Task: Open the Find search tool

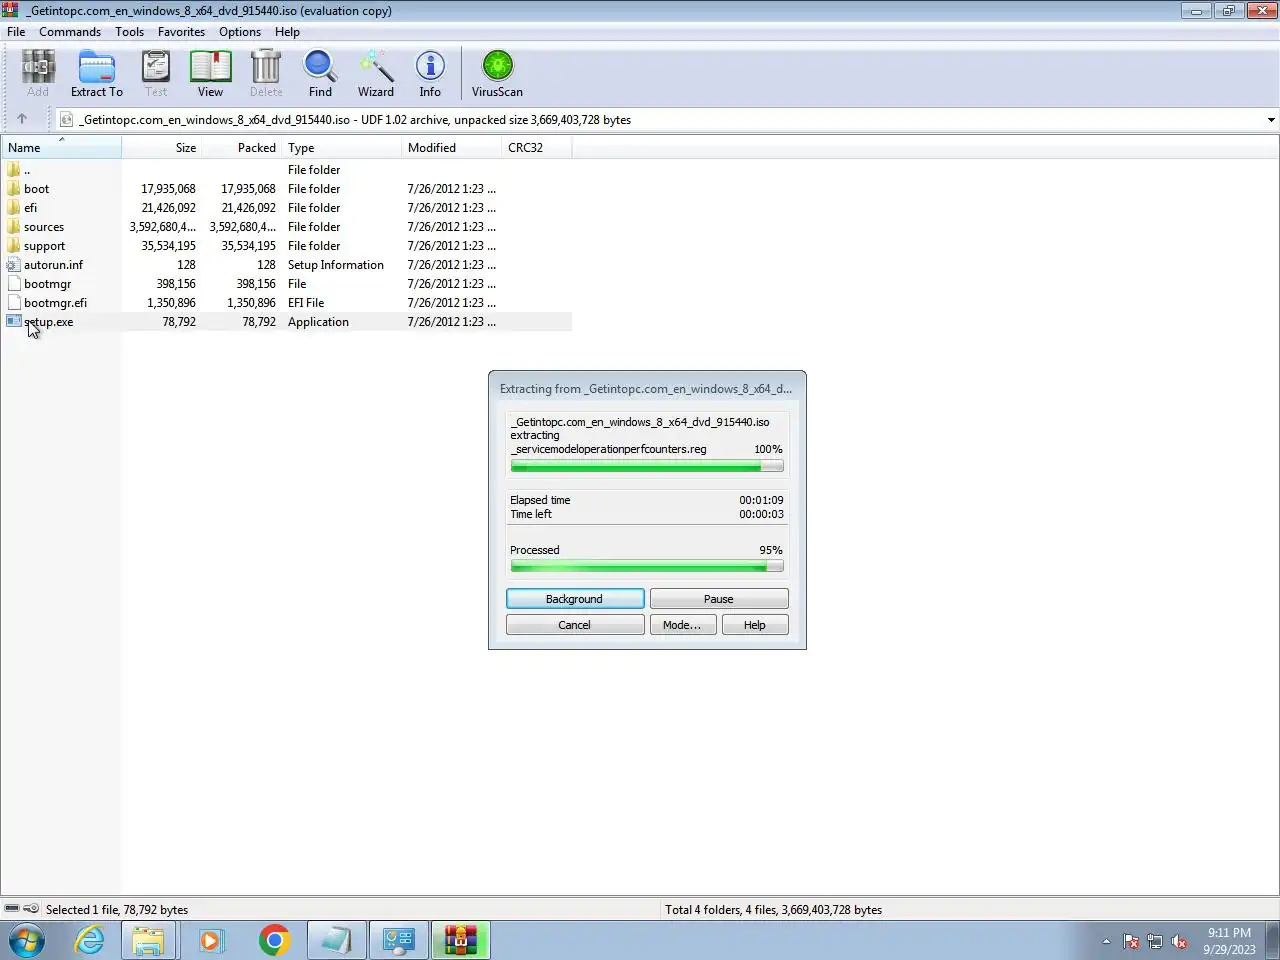Action: tap(320, 74)
